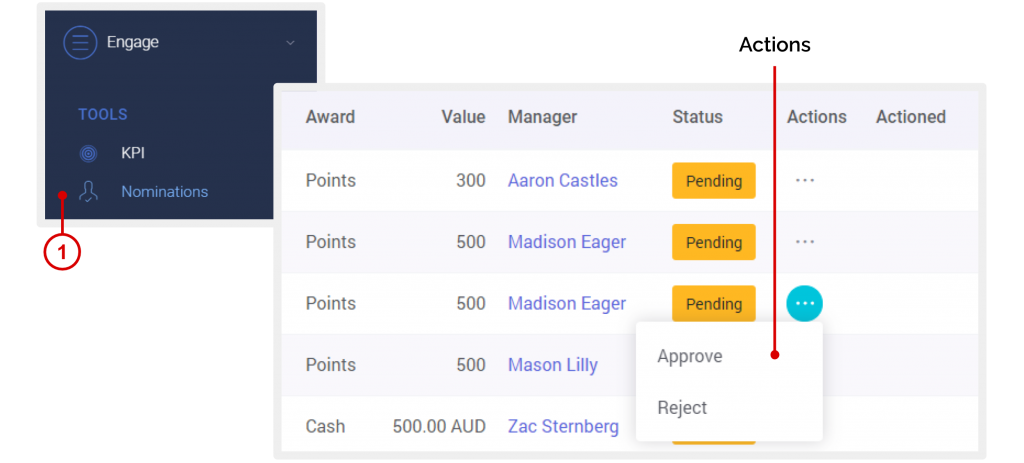Click the Pending badge in the first row
The height and width of the screenshot is (463, 1024).
pos(714,181)
